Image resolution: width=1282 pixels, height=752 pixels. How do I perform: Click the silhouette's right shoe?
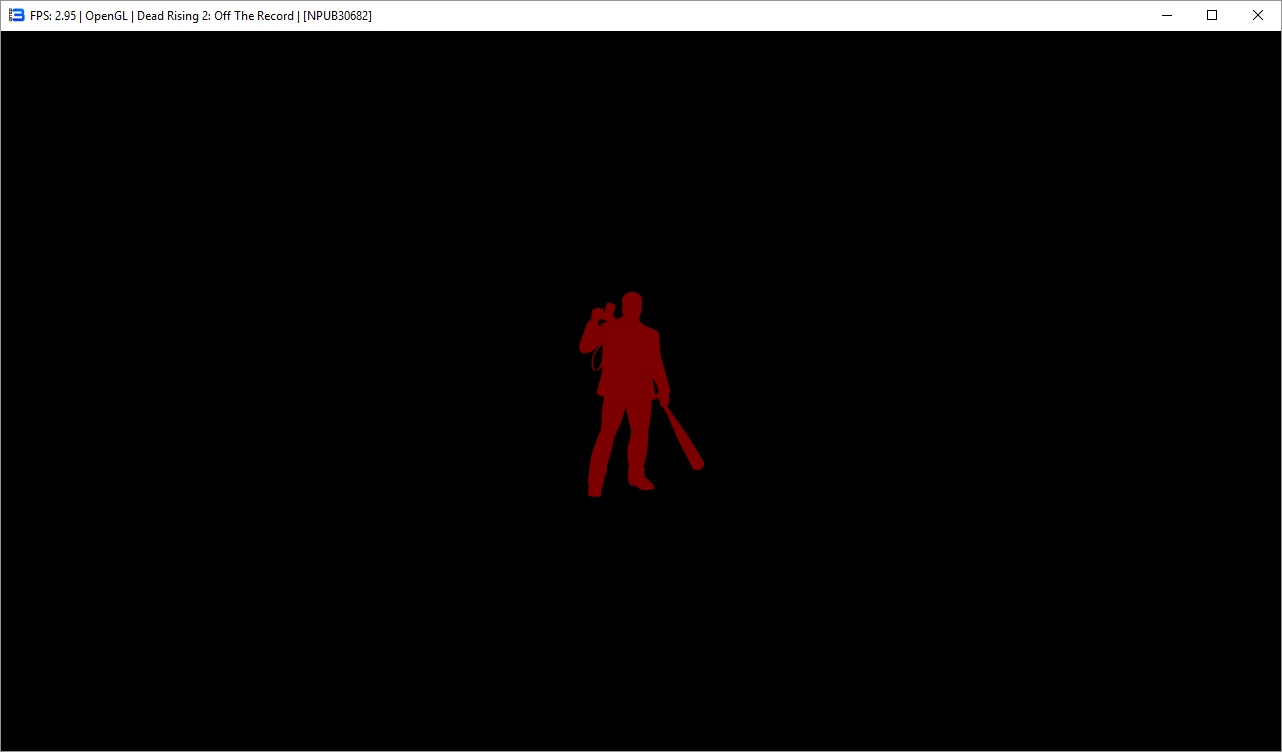click(642, 484)
